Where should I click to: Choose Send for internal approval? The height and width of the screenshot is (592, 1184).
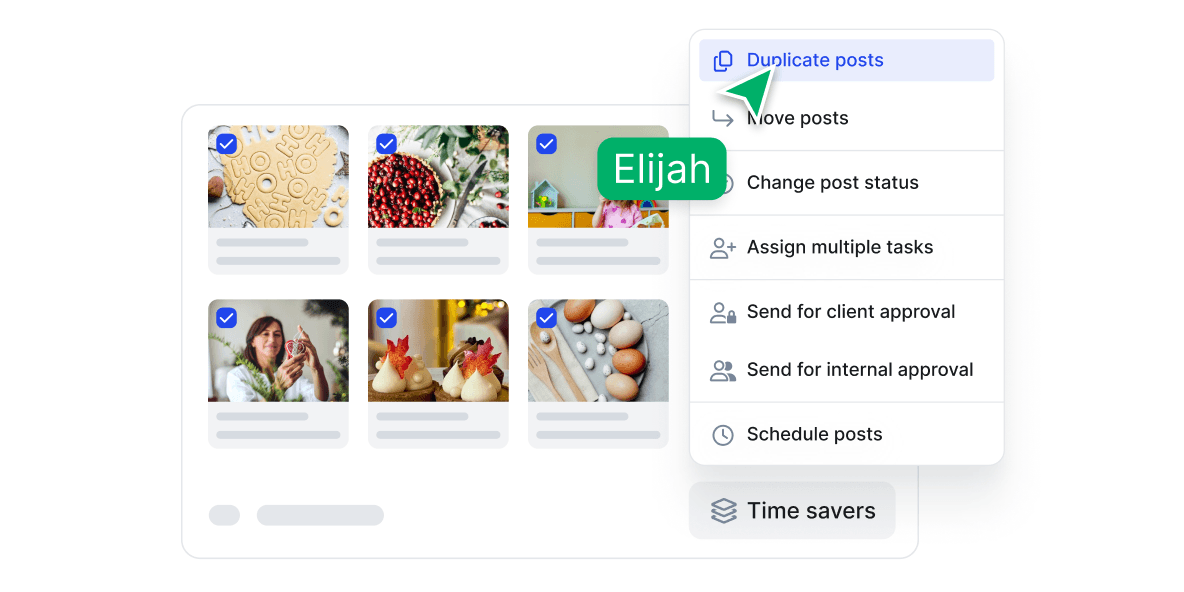[x=860, y=370]
